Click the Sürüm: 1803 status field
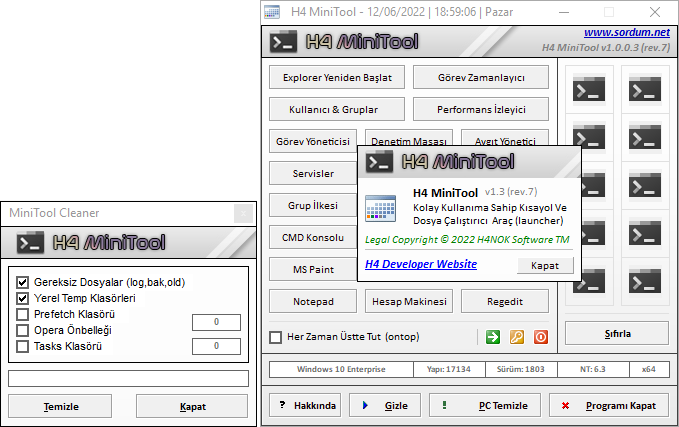The height and width of the screenshot is (427, 679). (521, 369)
